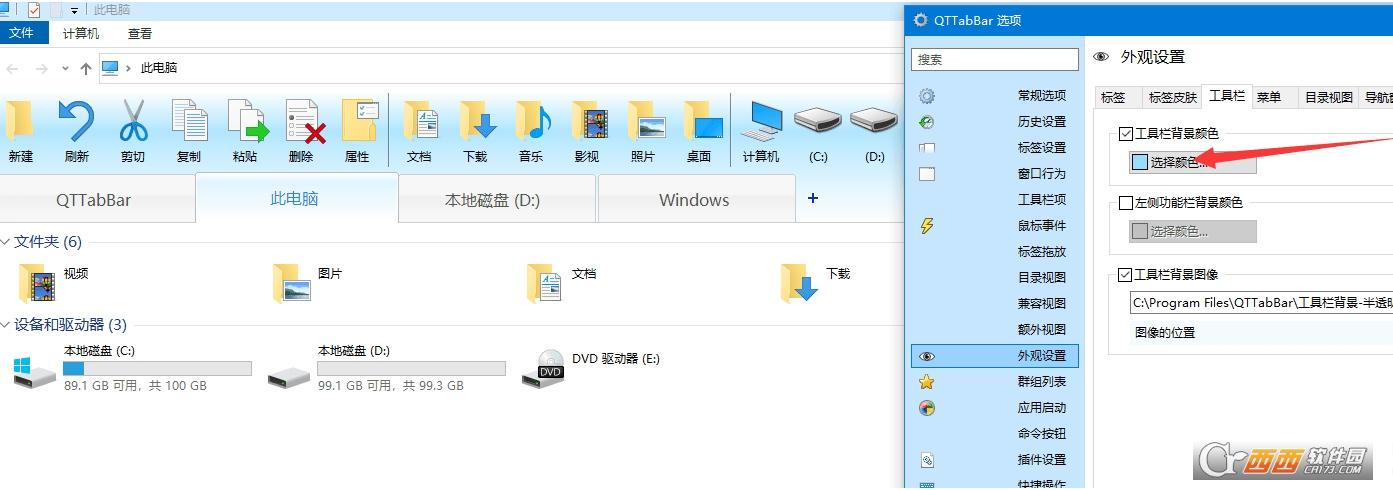Collapse the 设备和驱动器 (3) group
The width and height of the screenshot is (1393, 490).
6,325
